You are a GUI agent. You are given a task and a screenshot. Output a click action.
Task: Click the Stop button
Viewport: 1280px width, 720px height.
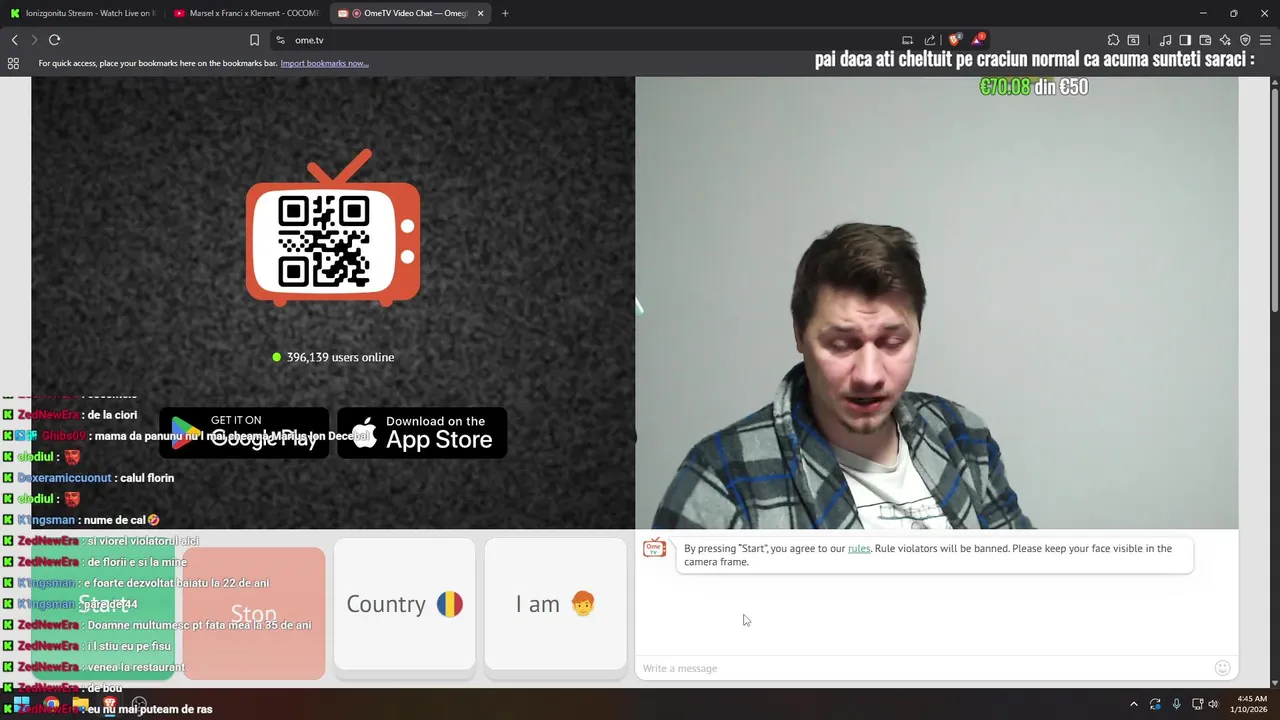(x=254, y=613)
